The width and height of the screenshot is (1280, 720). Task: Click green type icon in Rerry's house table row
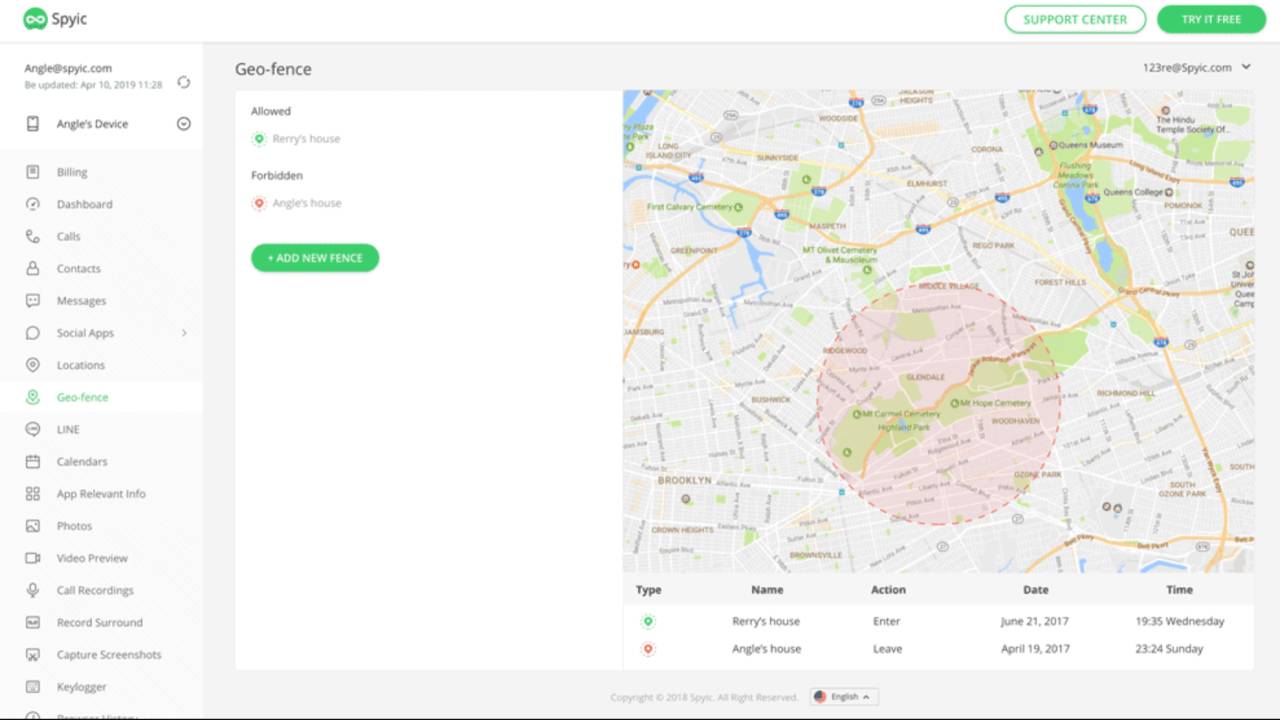[x=648, y=621]
